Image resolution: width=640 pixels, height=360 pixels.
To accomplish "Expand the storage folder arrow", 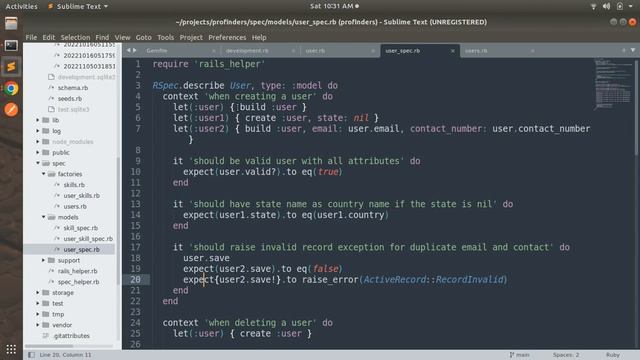I will (x=38, y=292).
